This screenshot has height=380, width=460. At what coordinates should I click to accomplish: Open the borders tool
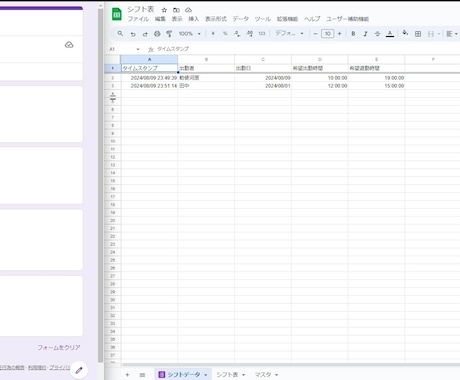point(418,34)
